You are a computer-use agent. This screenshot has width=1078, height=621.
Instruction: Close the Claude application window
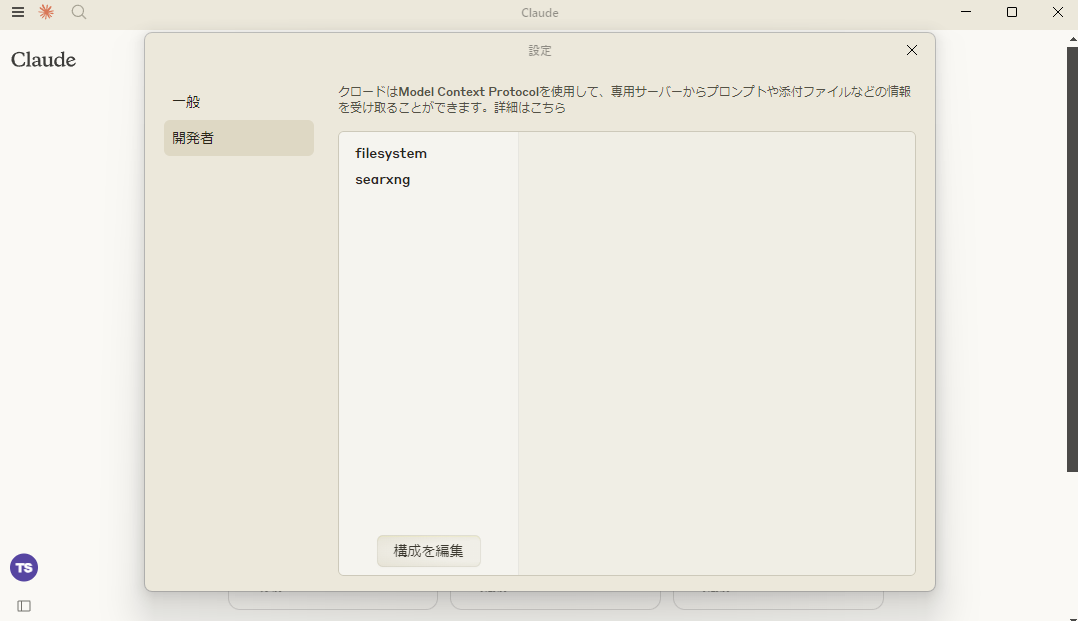coord(1057,12)
